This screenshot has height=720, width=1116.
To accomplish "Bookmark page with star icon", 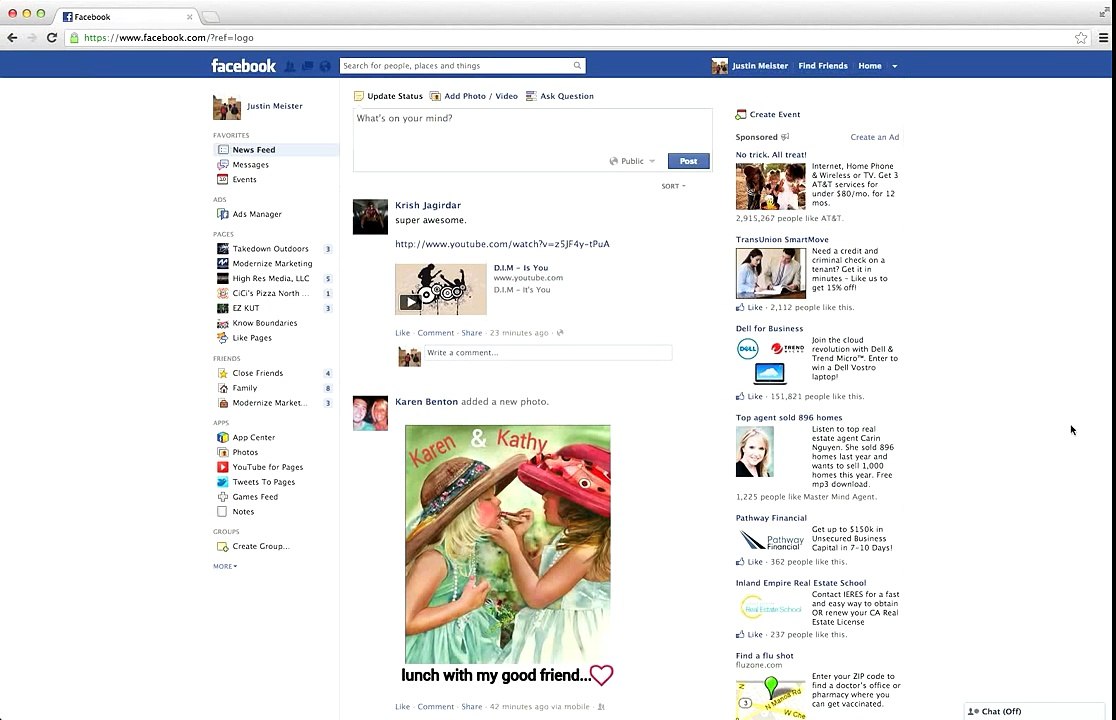I will click(1080, 38).
